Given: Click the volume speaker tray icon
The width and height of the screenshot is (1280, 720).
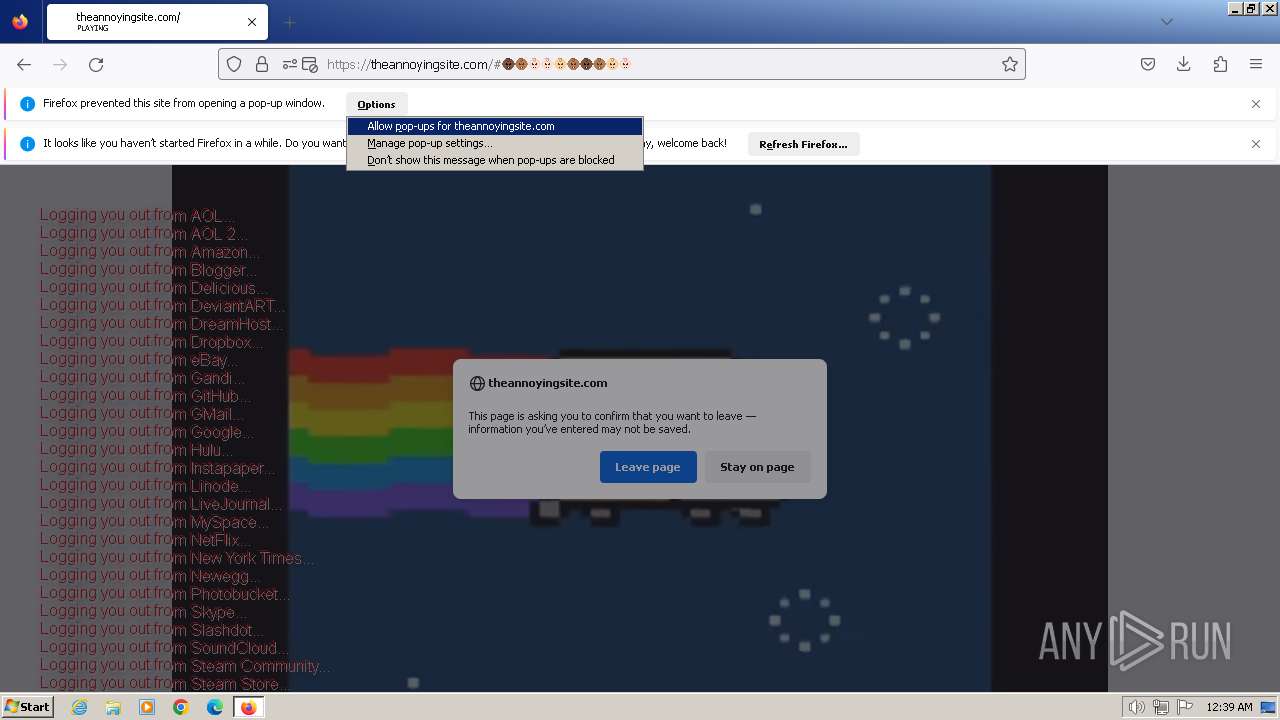Looking at the screenshot, I should click(1137, 707).
